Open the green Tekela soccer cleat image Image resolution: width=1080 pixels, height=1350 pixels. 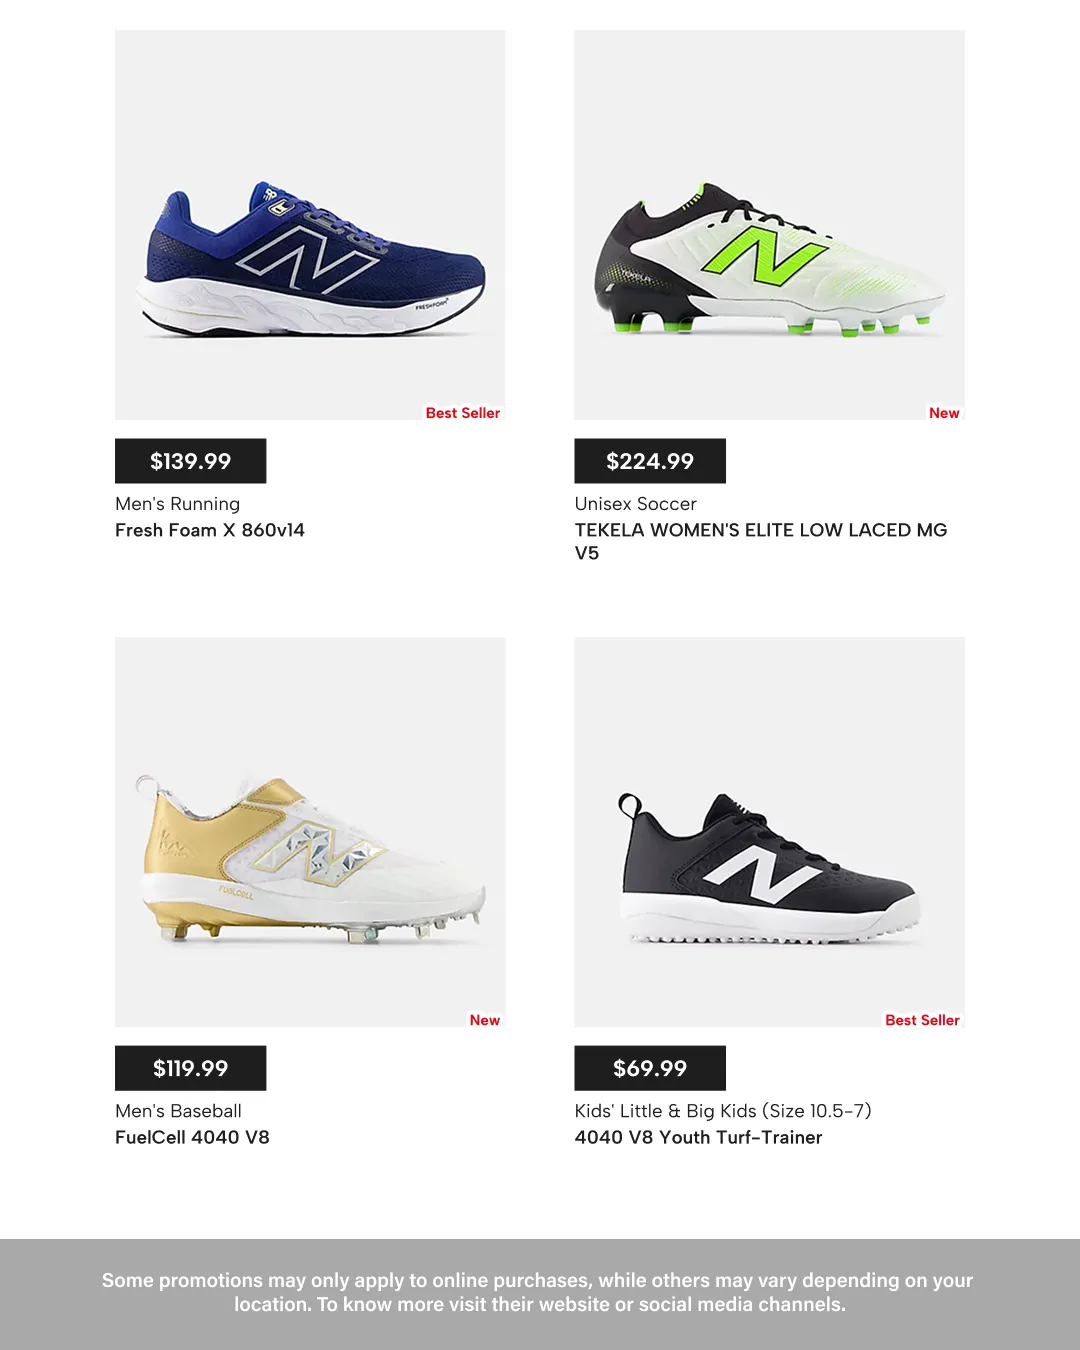(x=769, y=225)
